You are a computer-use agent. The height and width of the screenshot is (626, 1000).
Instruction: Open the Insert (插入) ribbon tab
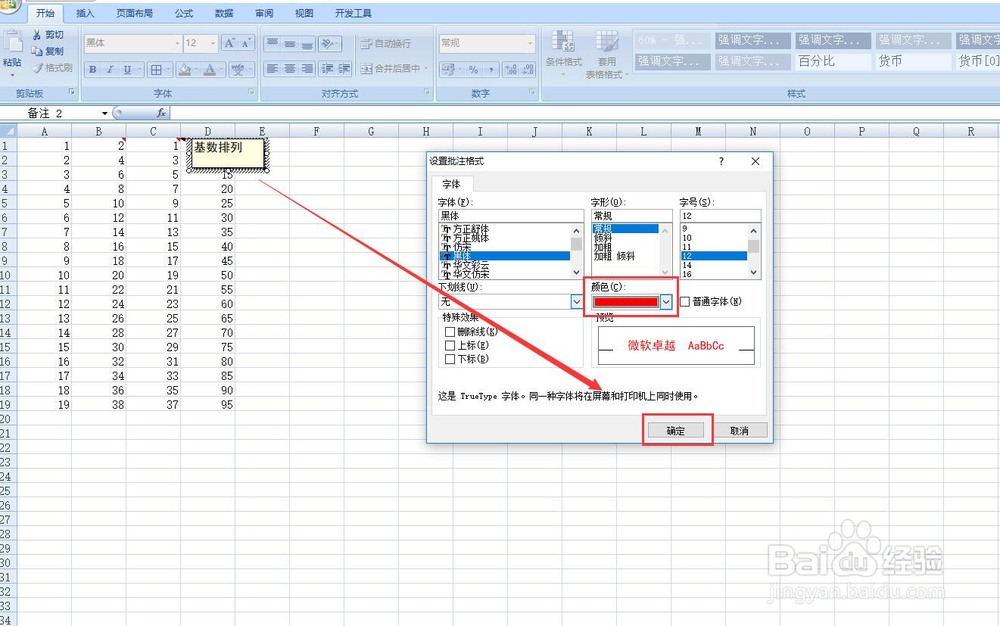[85, 13]
